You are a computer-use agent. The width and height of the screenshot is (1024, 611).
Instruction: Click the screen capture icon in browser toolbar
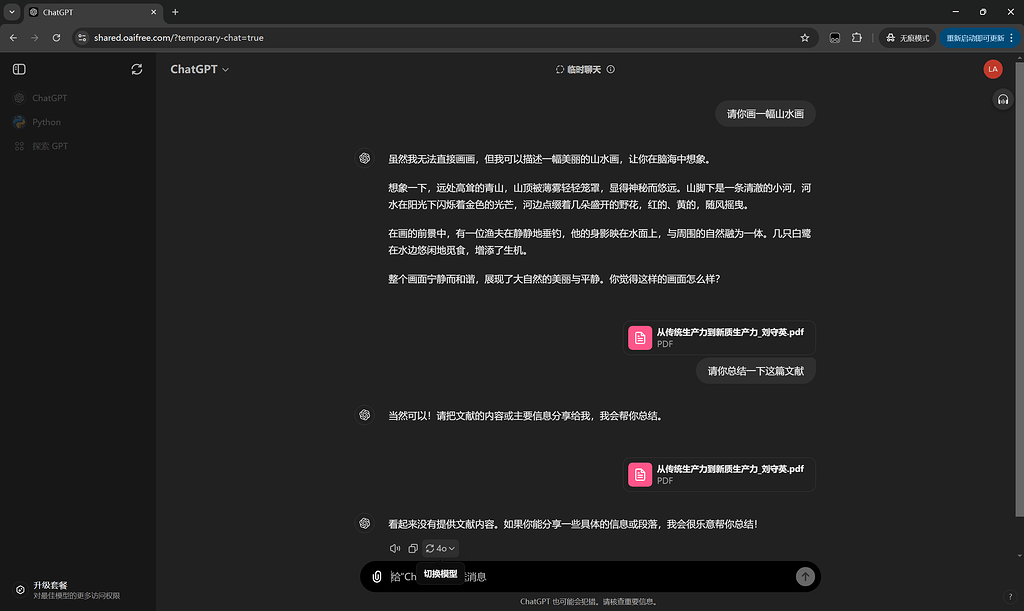[835, 38]
